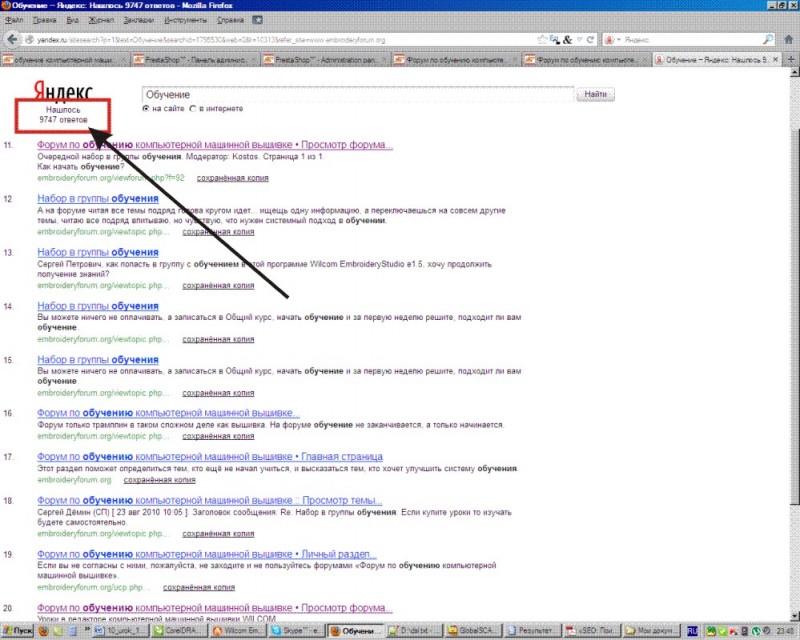This screenshot has height=640, width=800.
Task: Go to the Firefox home page icon
Action: click(788, 39)
